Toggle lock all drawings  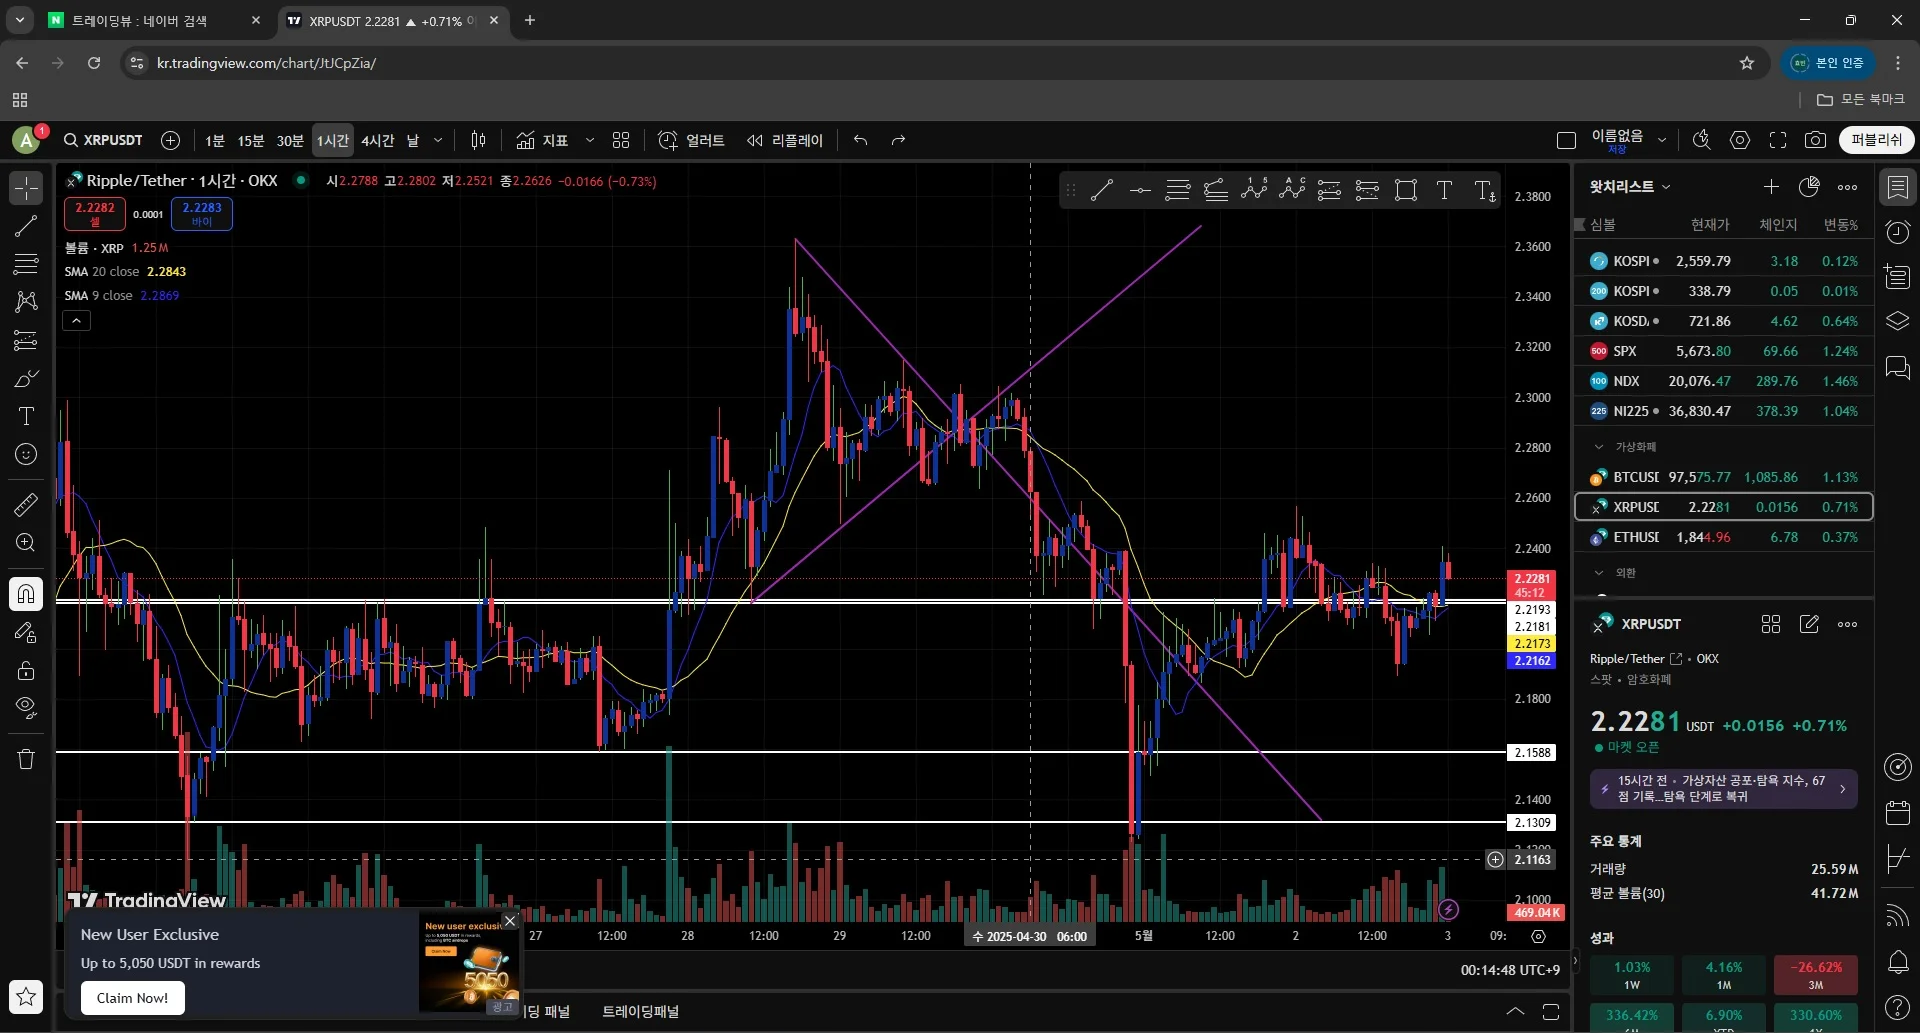[26, 670]
